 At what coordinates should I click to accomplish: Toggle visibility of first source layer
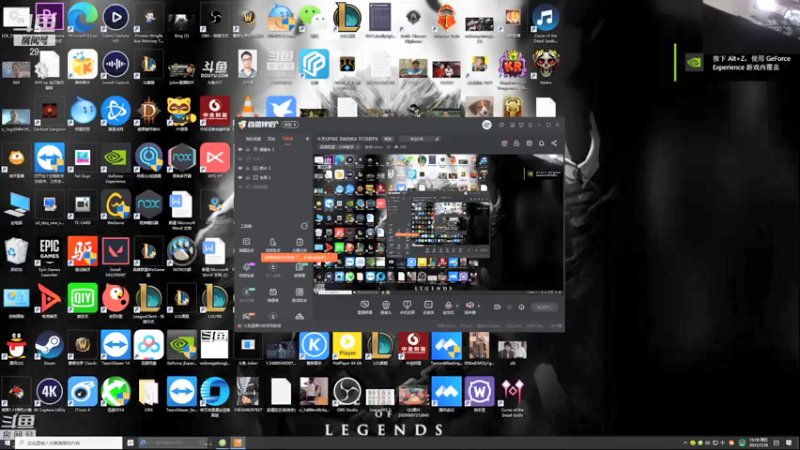pos(240,149)
